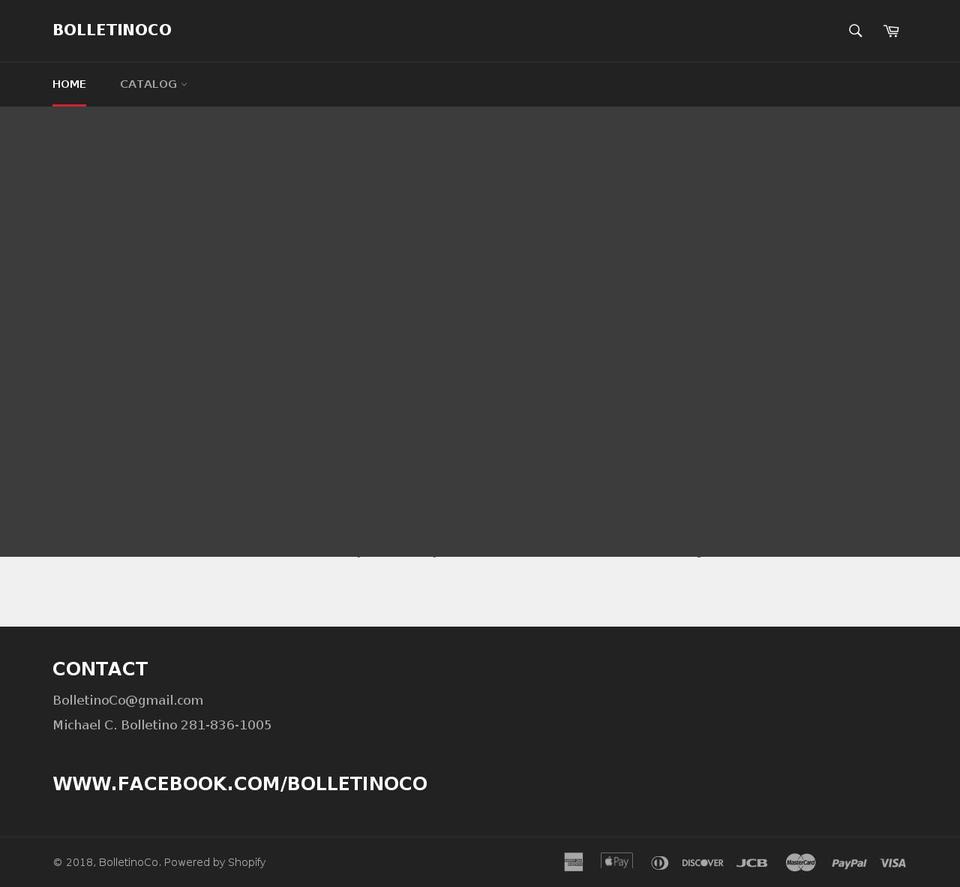The image size is (960, 887).
Task: Click the CONTACT heading
Action: click(x=100, y=668)
